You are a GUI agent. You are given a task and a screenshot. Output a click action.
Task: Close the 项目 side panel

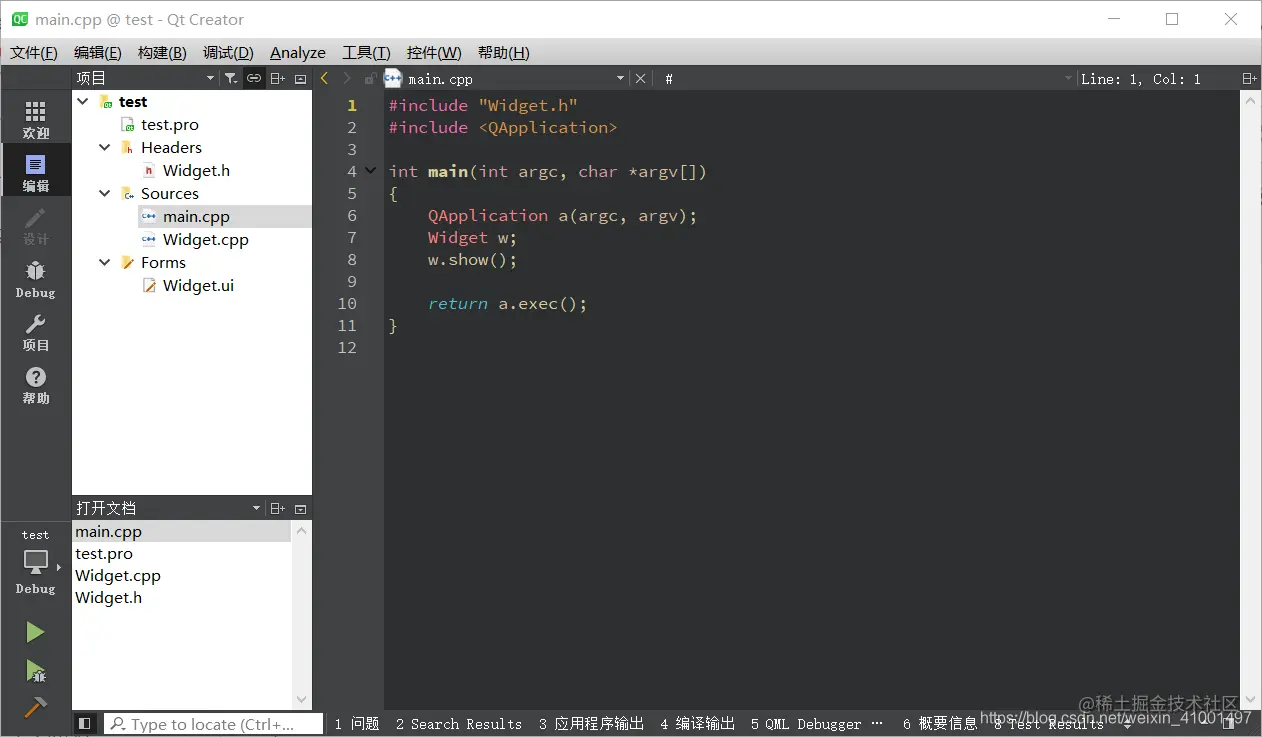coord(300,78)
